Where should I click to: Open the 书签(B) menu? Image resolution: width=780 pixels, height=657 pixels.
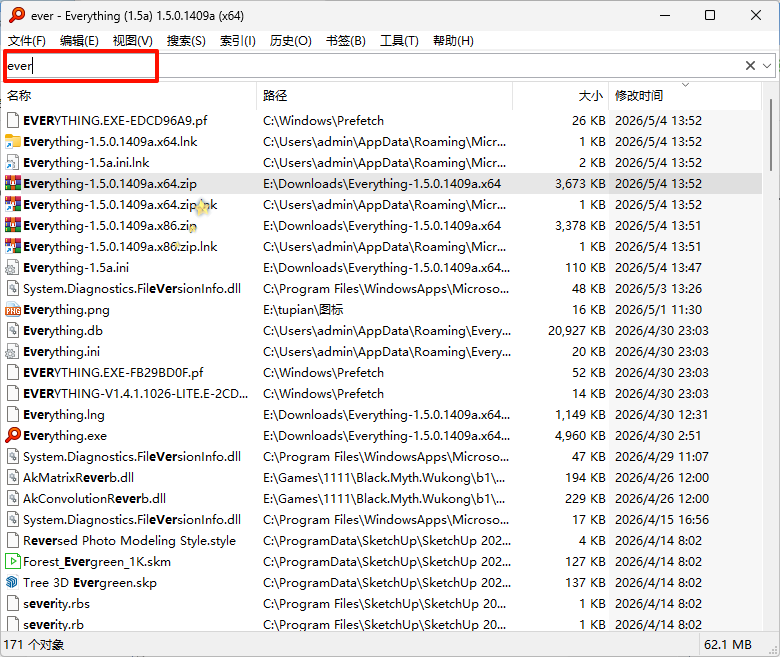pyautogui.click(x=346, y=41)
